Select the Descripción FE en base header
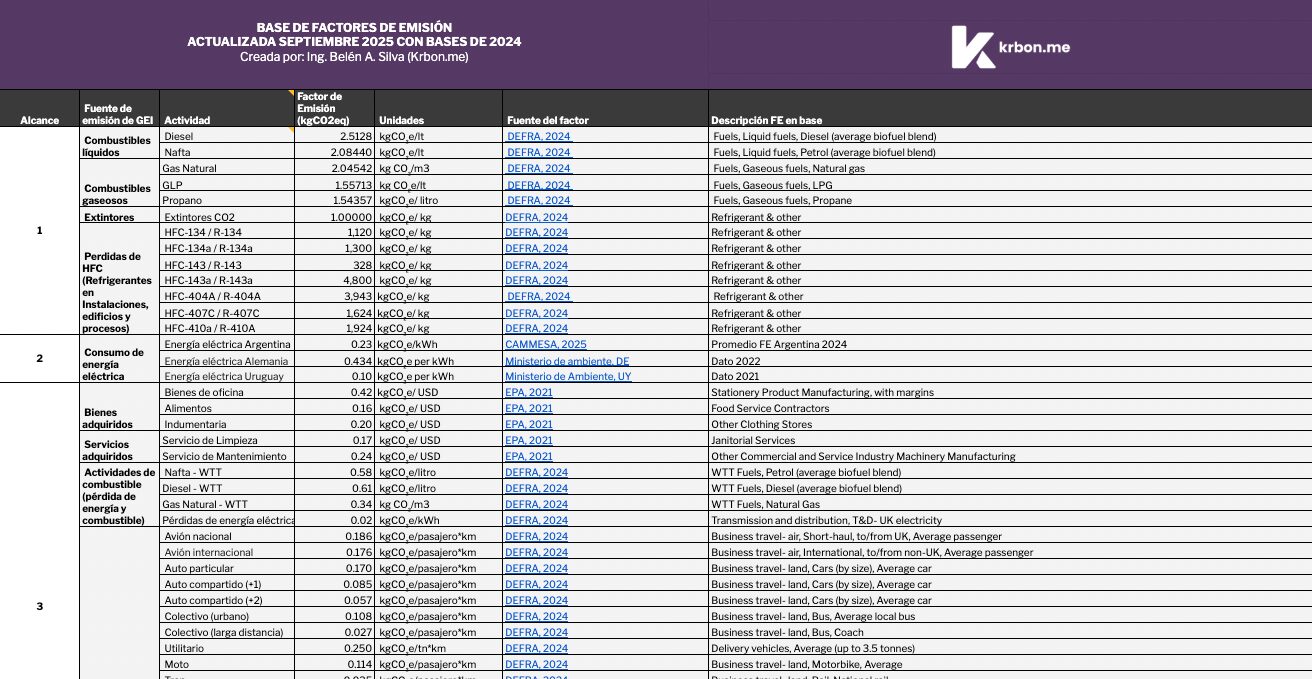Screen dimensions: 1312x679 (x=1010, y=120)
